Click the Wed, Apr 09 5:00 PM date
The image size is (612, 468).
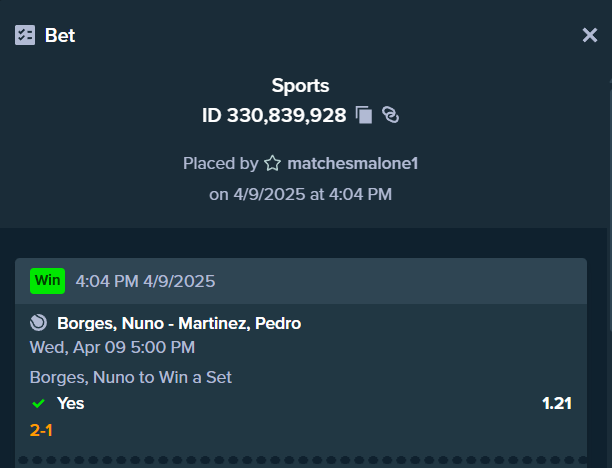click(112, 347)
